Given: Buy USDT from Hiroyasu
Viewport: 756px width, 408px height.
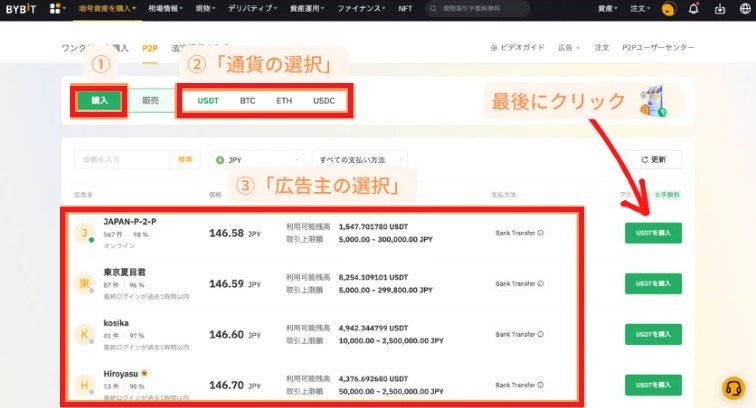Looking at the screenshot, I should coord(653,385).
